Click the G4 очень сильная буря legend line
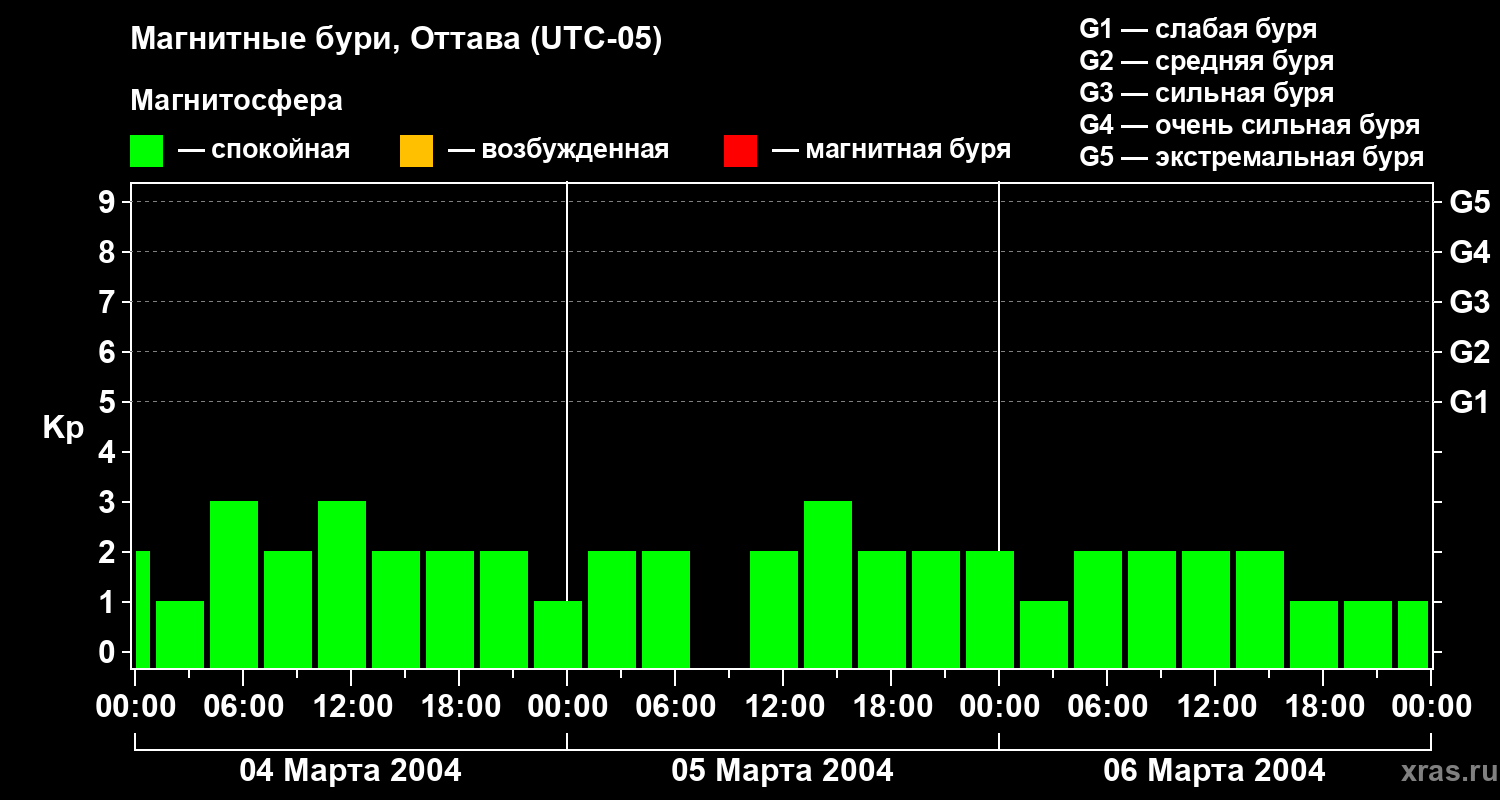The image size is (1500, 800). tap(1250, 126)
